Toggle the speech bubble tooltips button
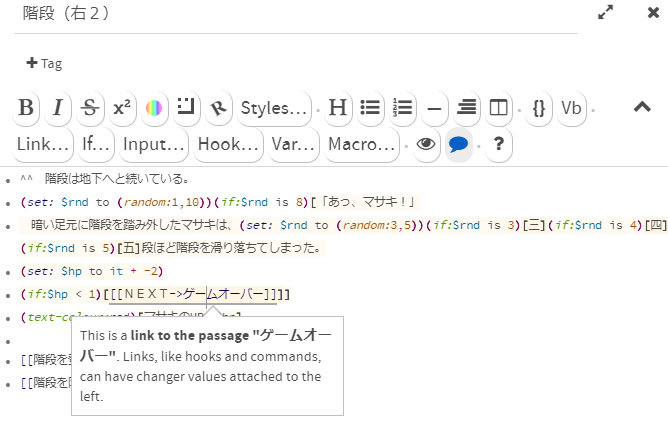668x430 pixels. coord(459,144)
